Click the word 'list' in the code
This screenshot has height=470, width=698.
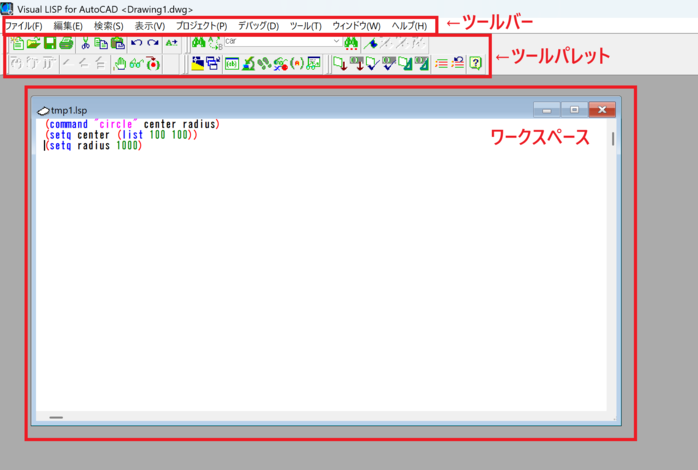pos(132,135)
